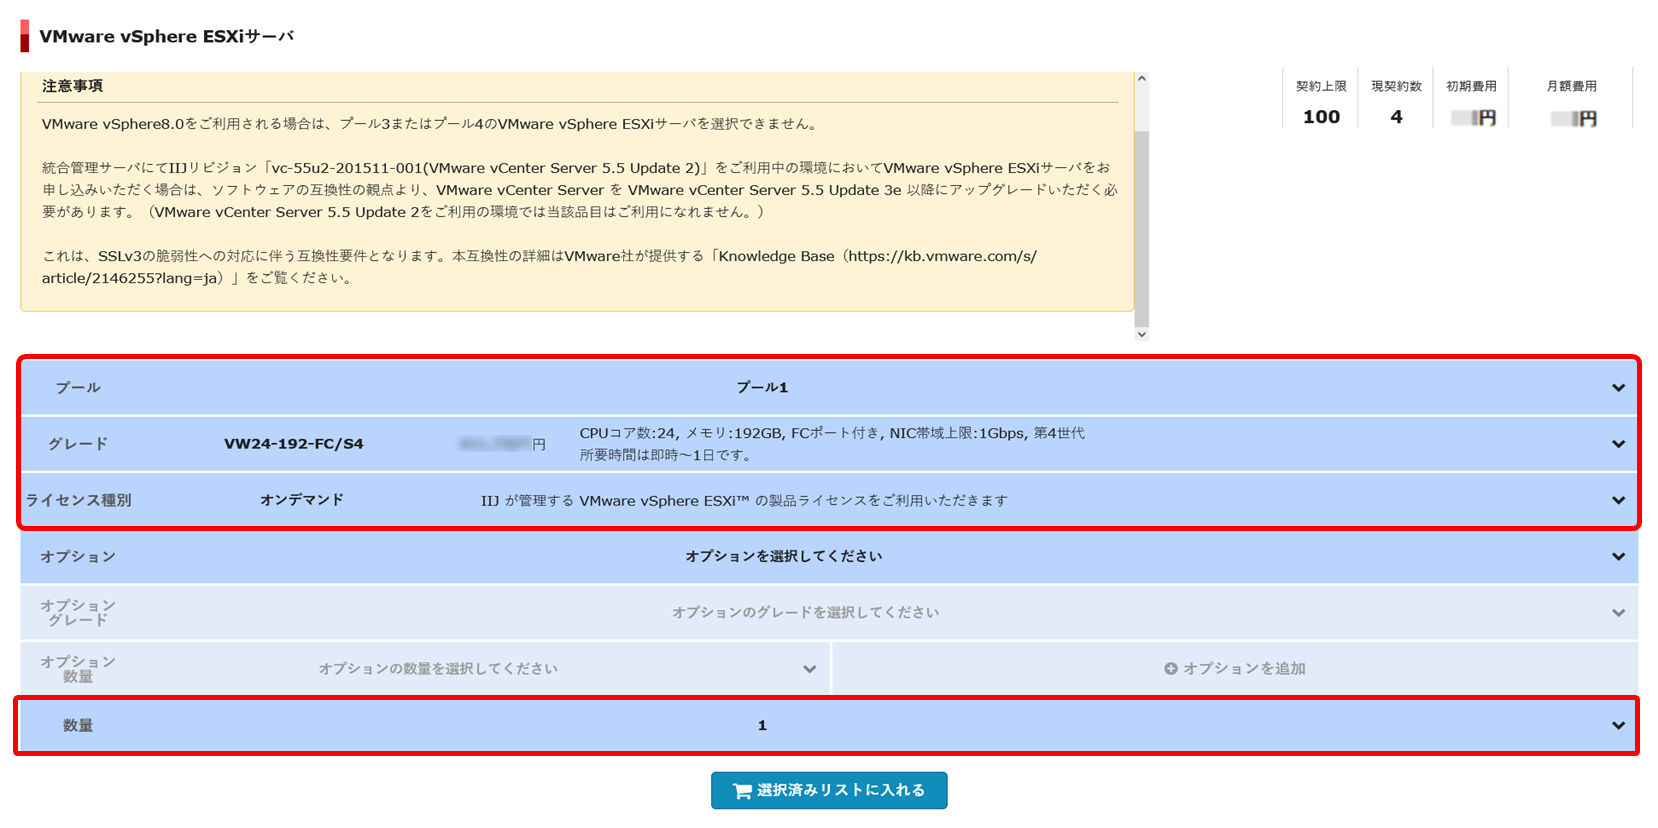Image resolution: width=1658 pixels, height=828 pixels.
Task: Open the ライセンス種別 dropdown showing オンデマンド
Action: click(x=829, y=500)
